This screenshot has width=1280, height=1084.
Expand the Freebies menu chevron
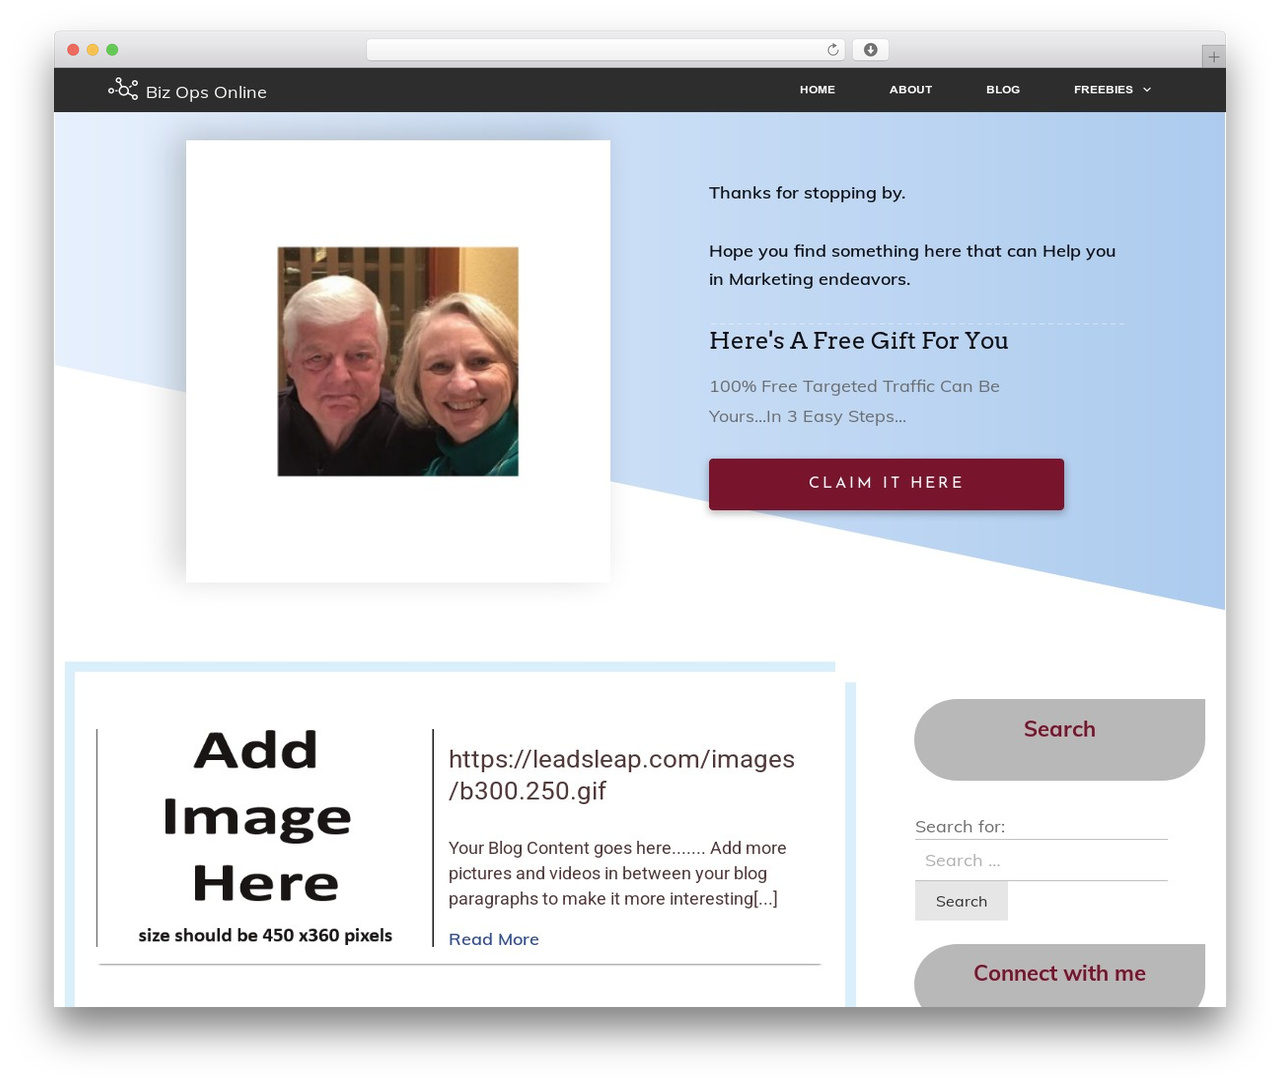click(1147, 90)
